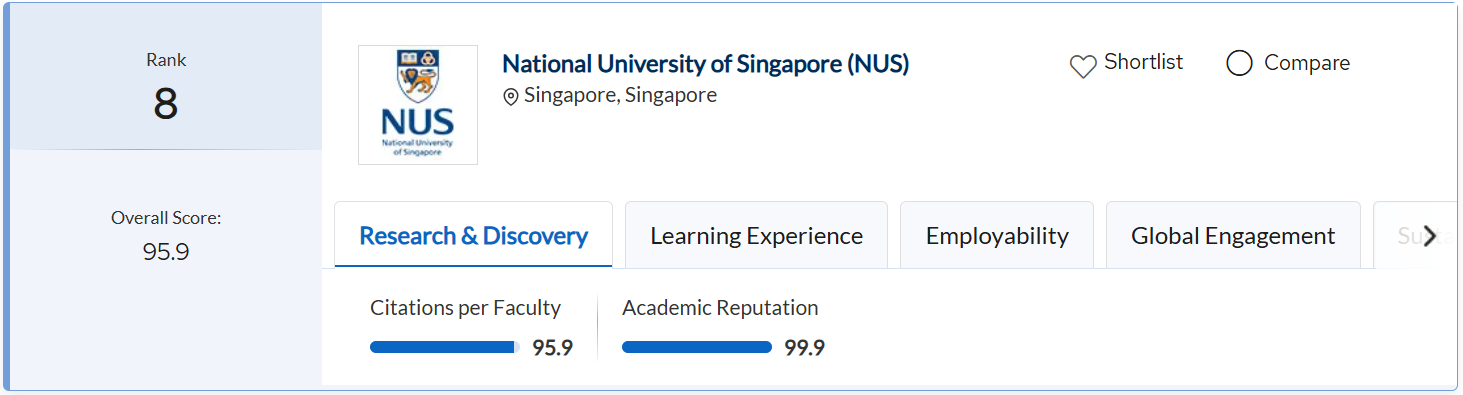Click the heart Shortlist icon
This screenshot has width=1463, height=395.
pos(1083,66)
